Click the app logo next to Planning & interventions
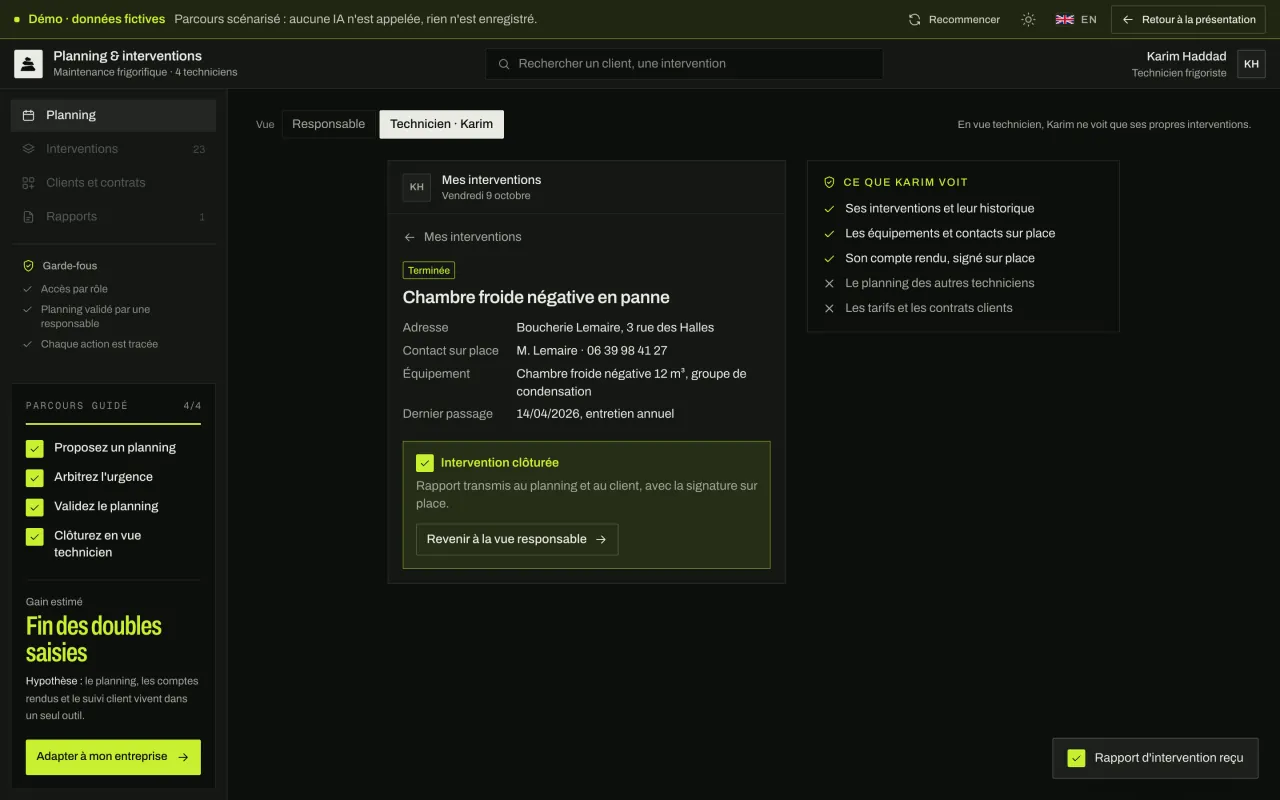The image size is (1280, 800). 28,64
